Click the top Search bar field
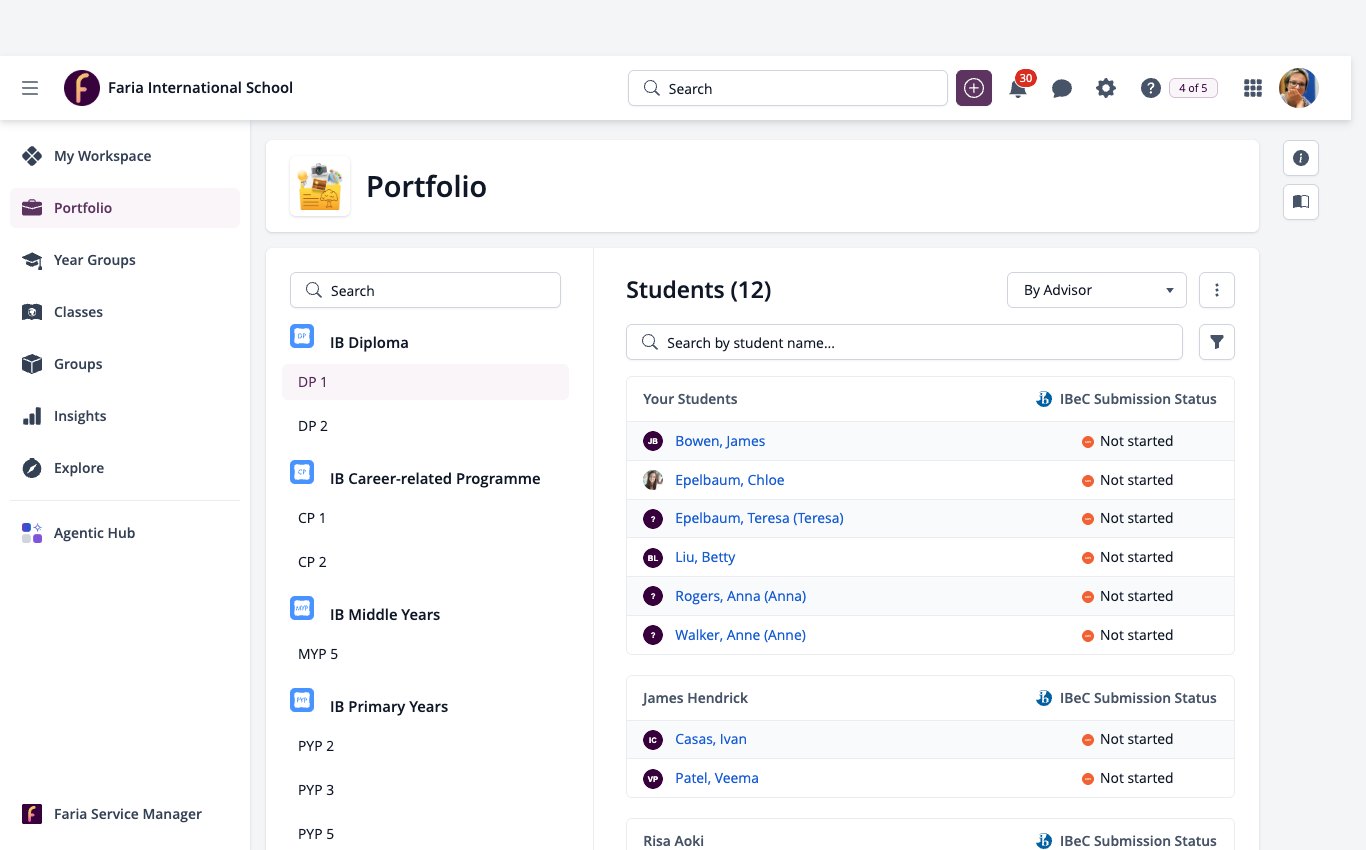1366x850 pixels. click(x=787, y=88)
